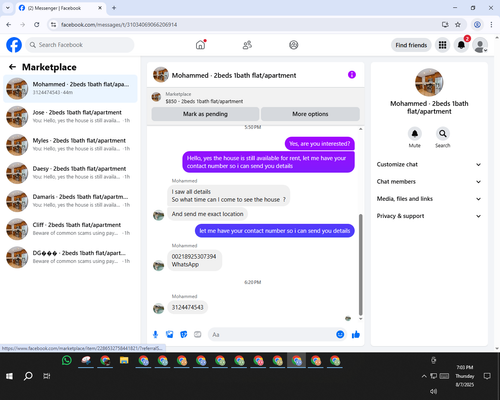Image resolution: width=500 pixels, height=400 pixels.
Task: Open File Explorer from the taskbar
Action: [x=124, y=360]
